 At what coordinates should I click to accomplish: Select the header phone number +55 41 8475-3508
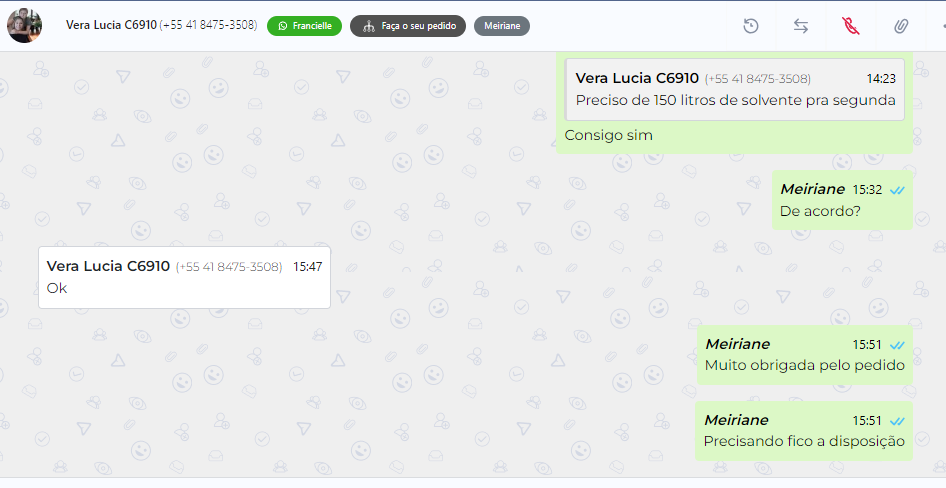coord(208,25)
